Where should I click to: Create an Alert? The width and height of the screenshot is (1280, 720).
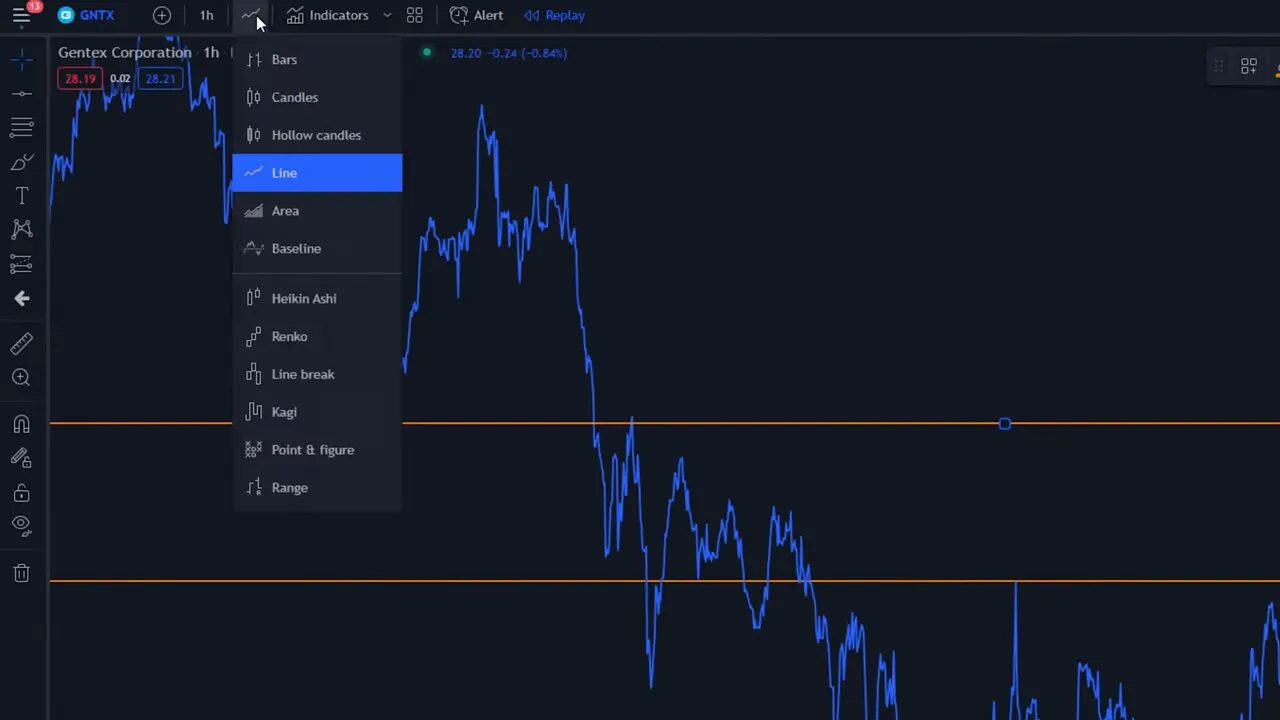(x=477, y=15)
